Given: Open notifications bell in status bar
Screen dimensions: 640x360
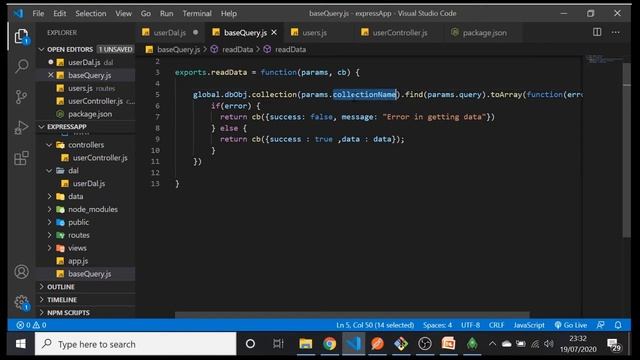Looking at the screenshot, I should click(618, 325).
